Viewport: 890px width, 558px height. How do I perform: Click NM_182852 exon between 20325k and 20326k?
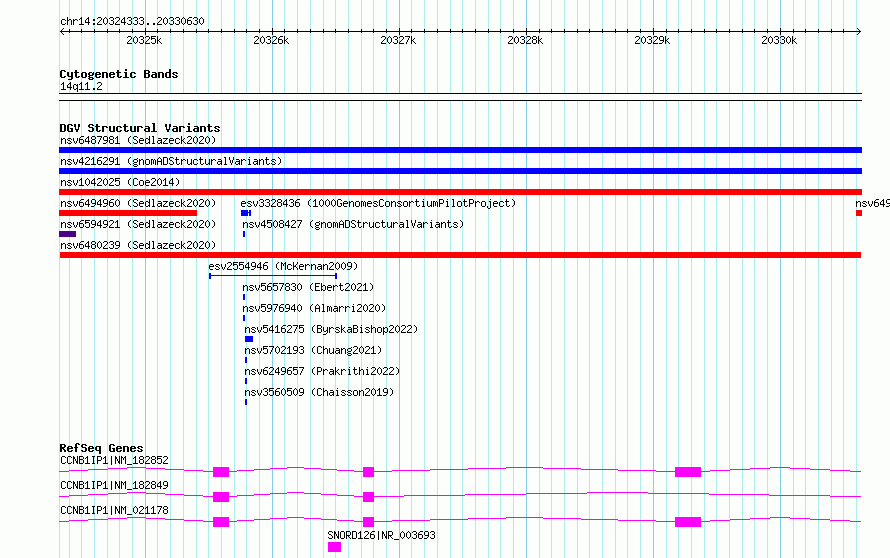(x=221, y=472)
